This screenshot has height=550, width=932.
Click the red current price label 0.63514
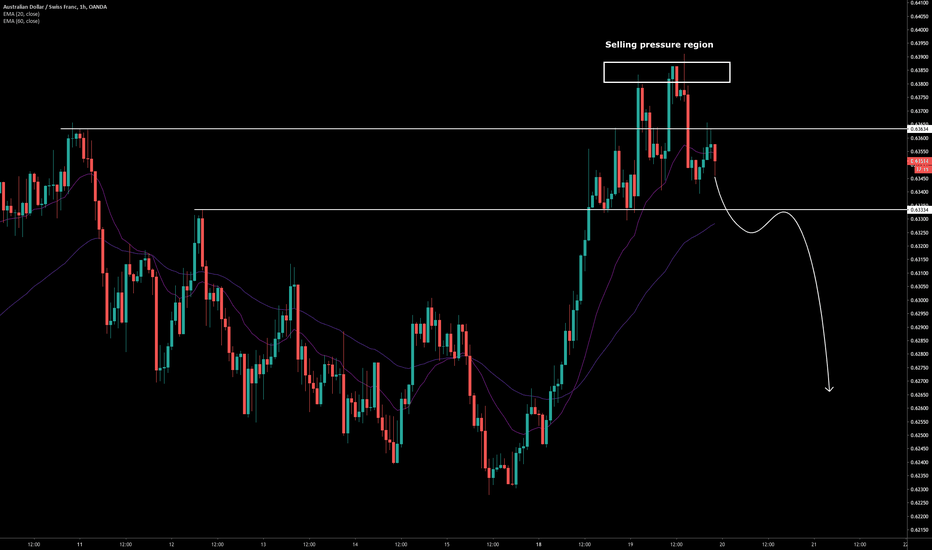point(920,161)
